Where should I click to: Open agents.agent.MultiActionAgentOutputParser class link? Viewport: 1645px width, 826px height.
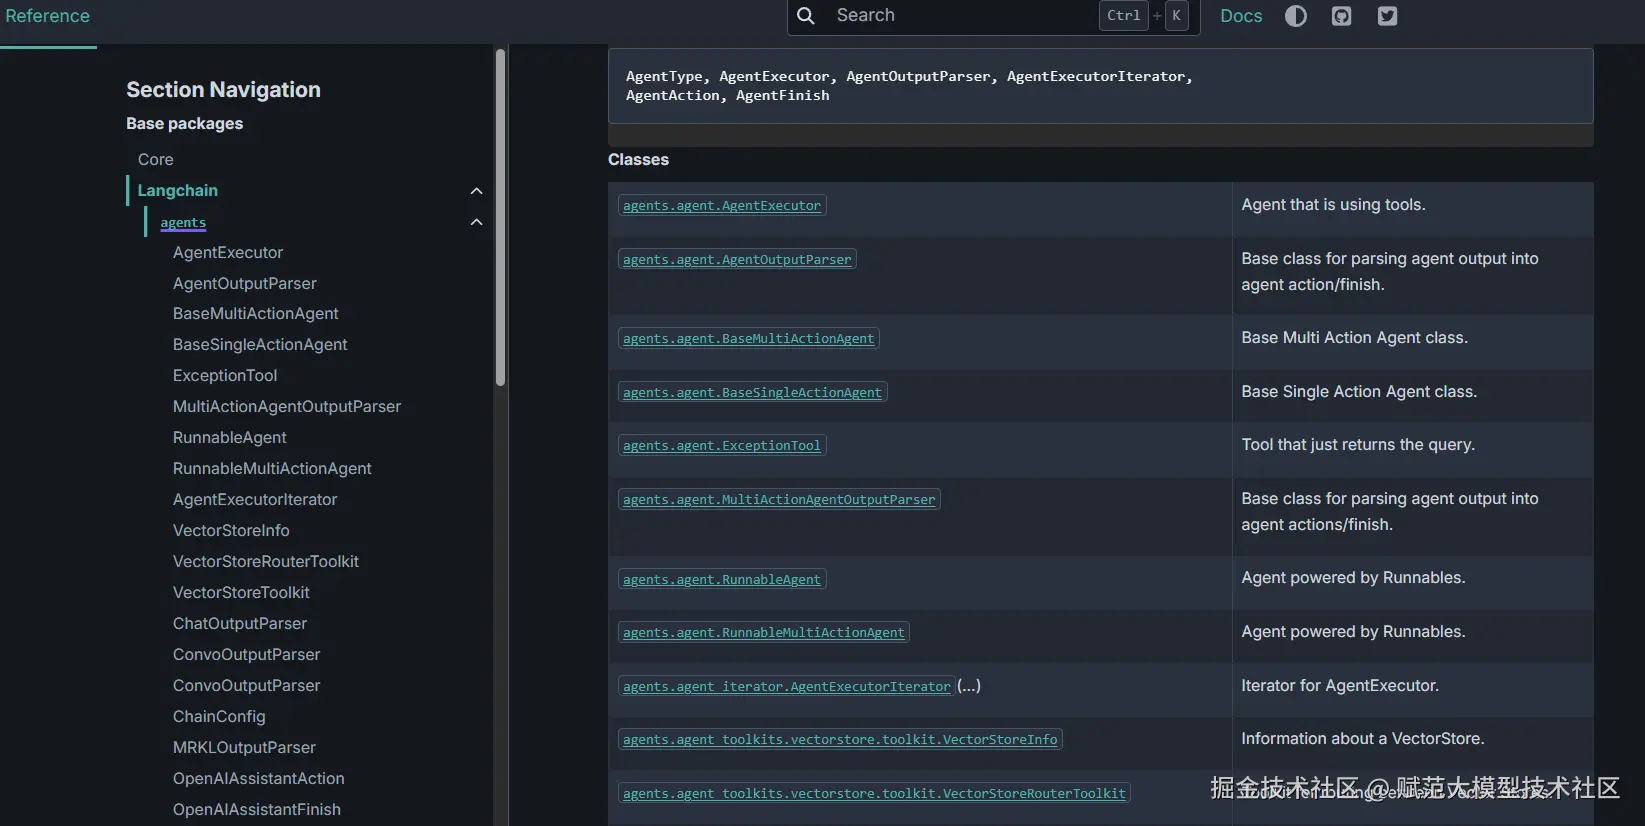click(x=779, y=500)
